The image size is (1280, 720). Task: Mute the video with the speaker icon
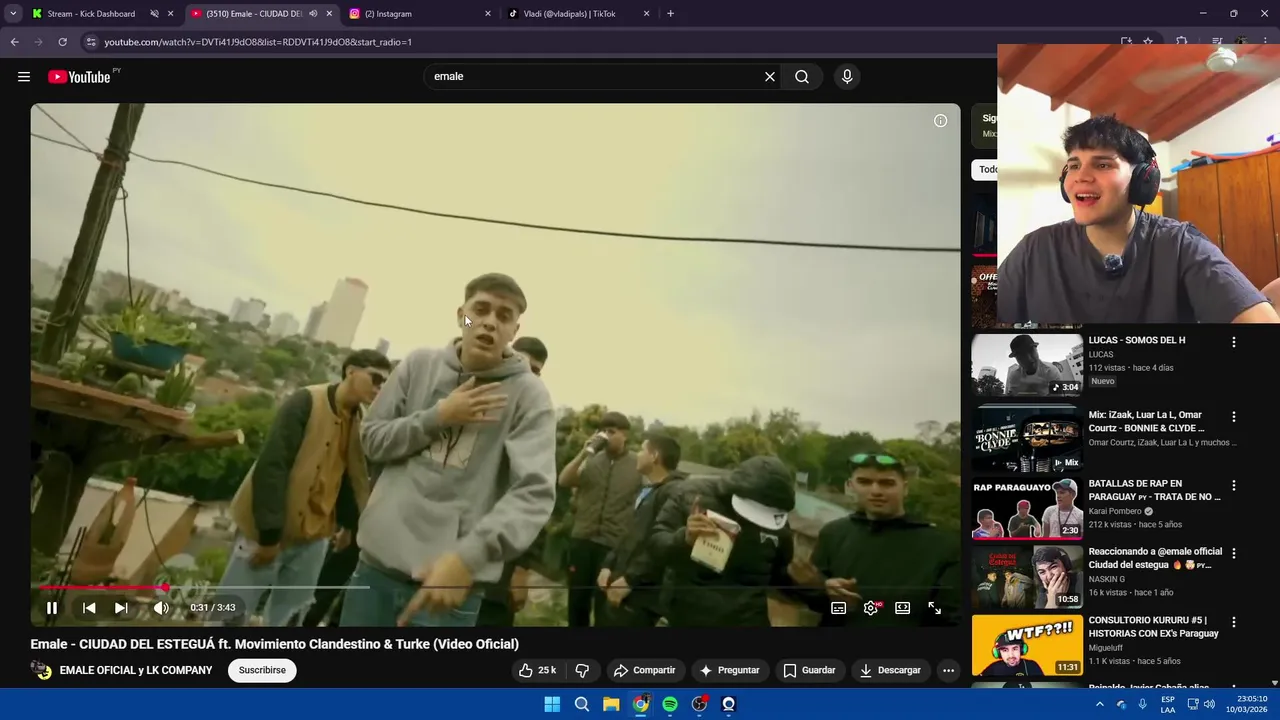tap(161, 608)
